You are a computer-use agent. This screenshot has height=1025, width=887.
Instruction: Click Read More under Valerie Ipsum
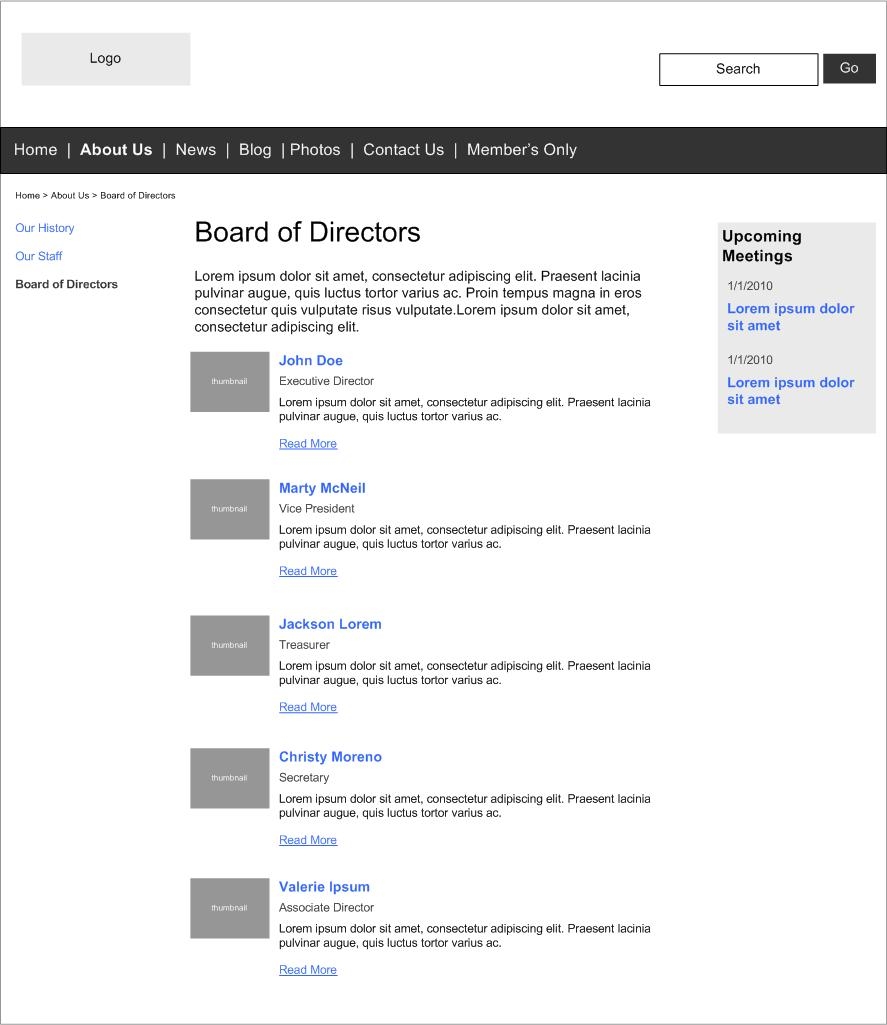308,970
